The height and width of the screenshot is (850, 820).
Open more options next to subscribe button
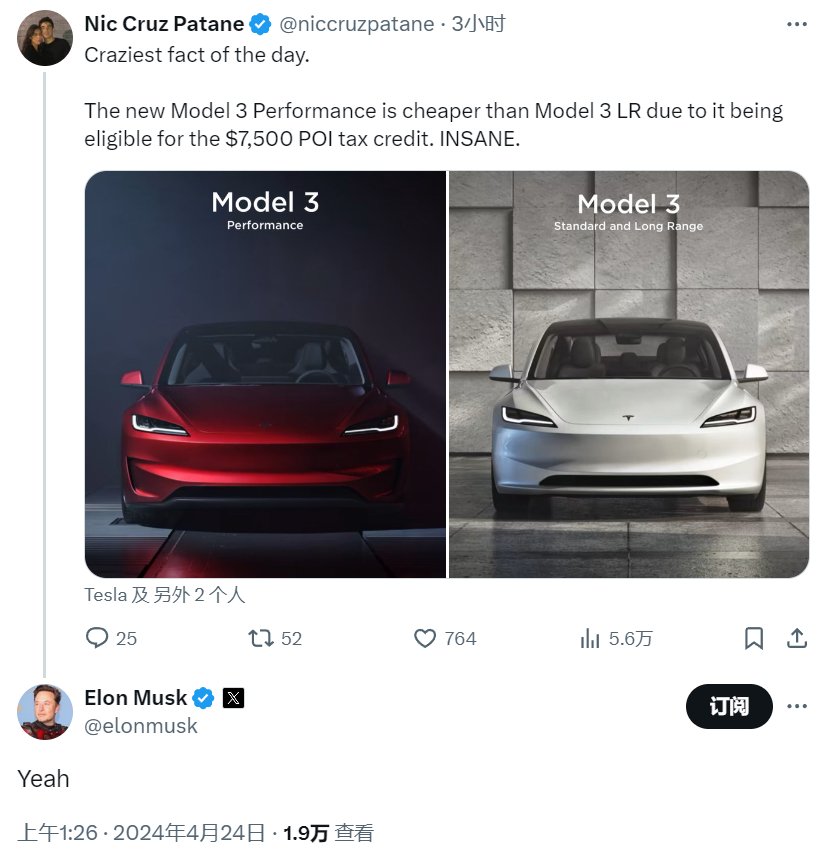point(797,707)
